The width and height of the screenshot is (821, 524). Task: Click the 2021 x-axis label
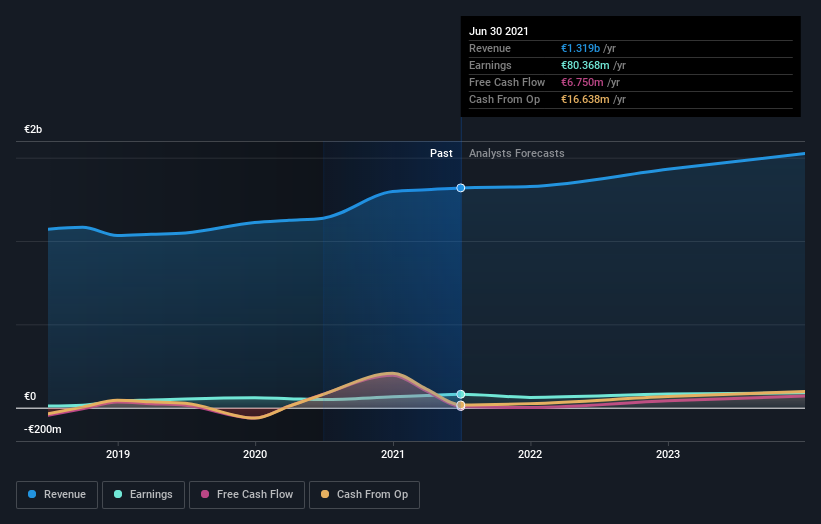click(393, 454)
